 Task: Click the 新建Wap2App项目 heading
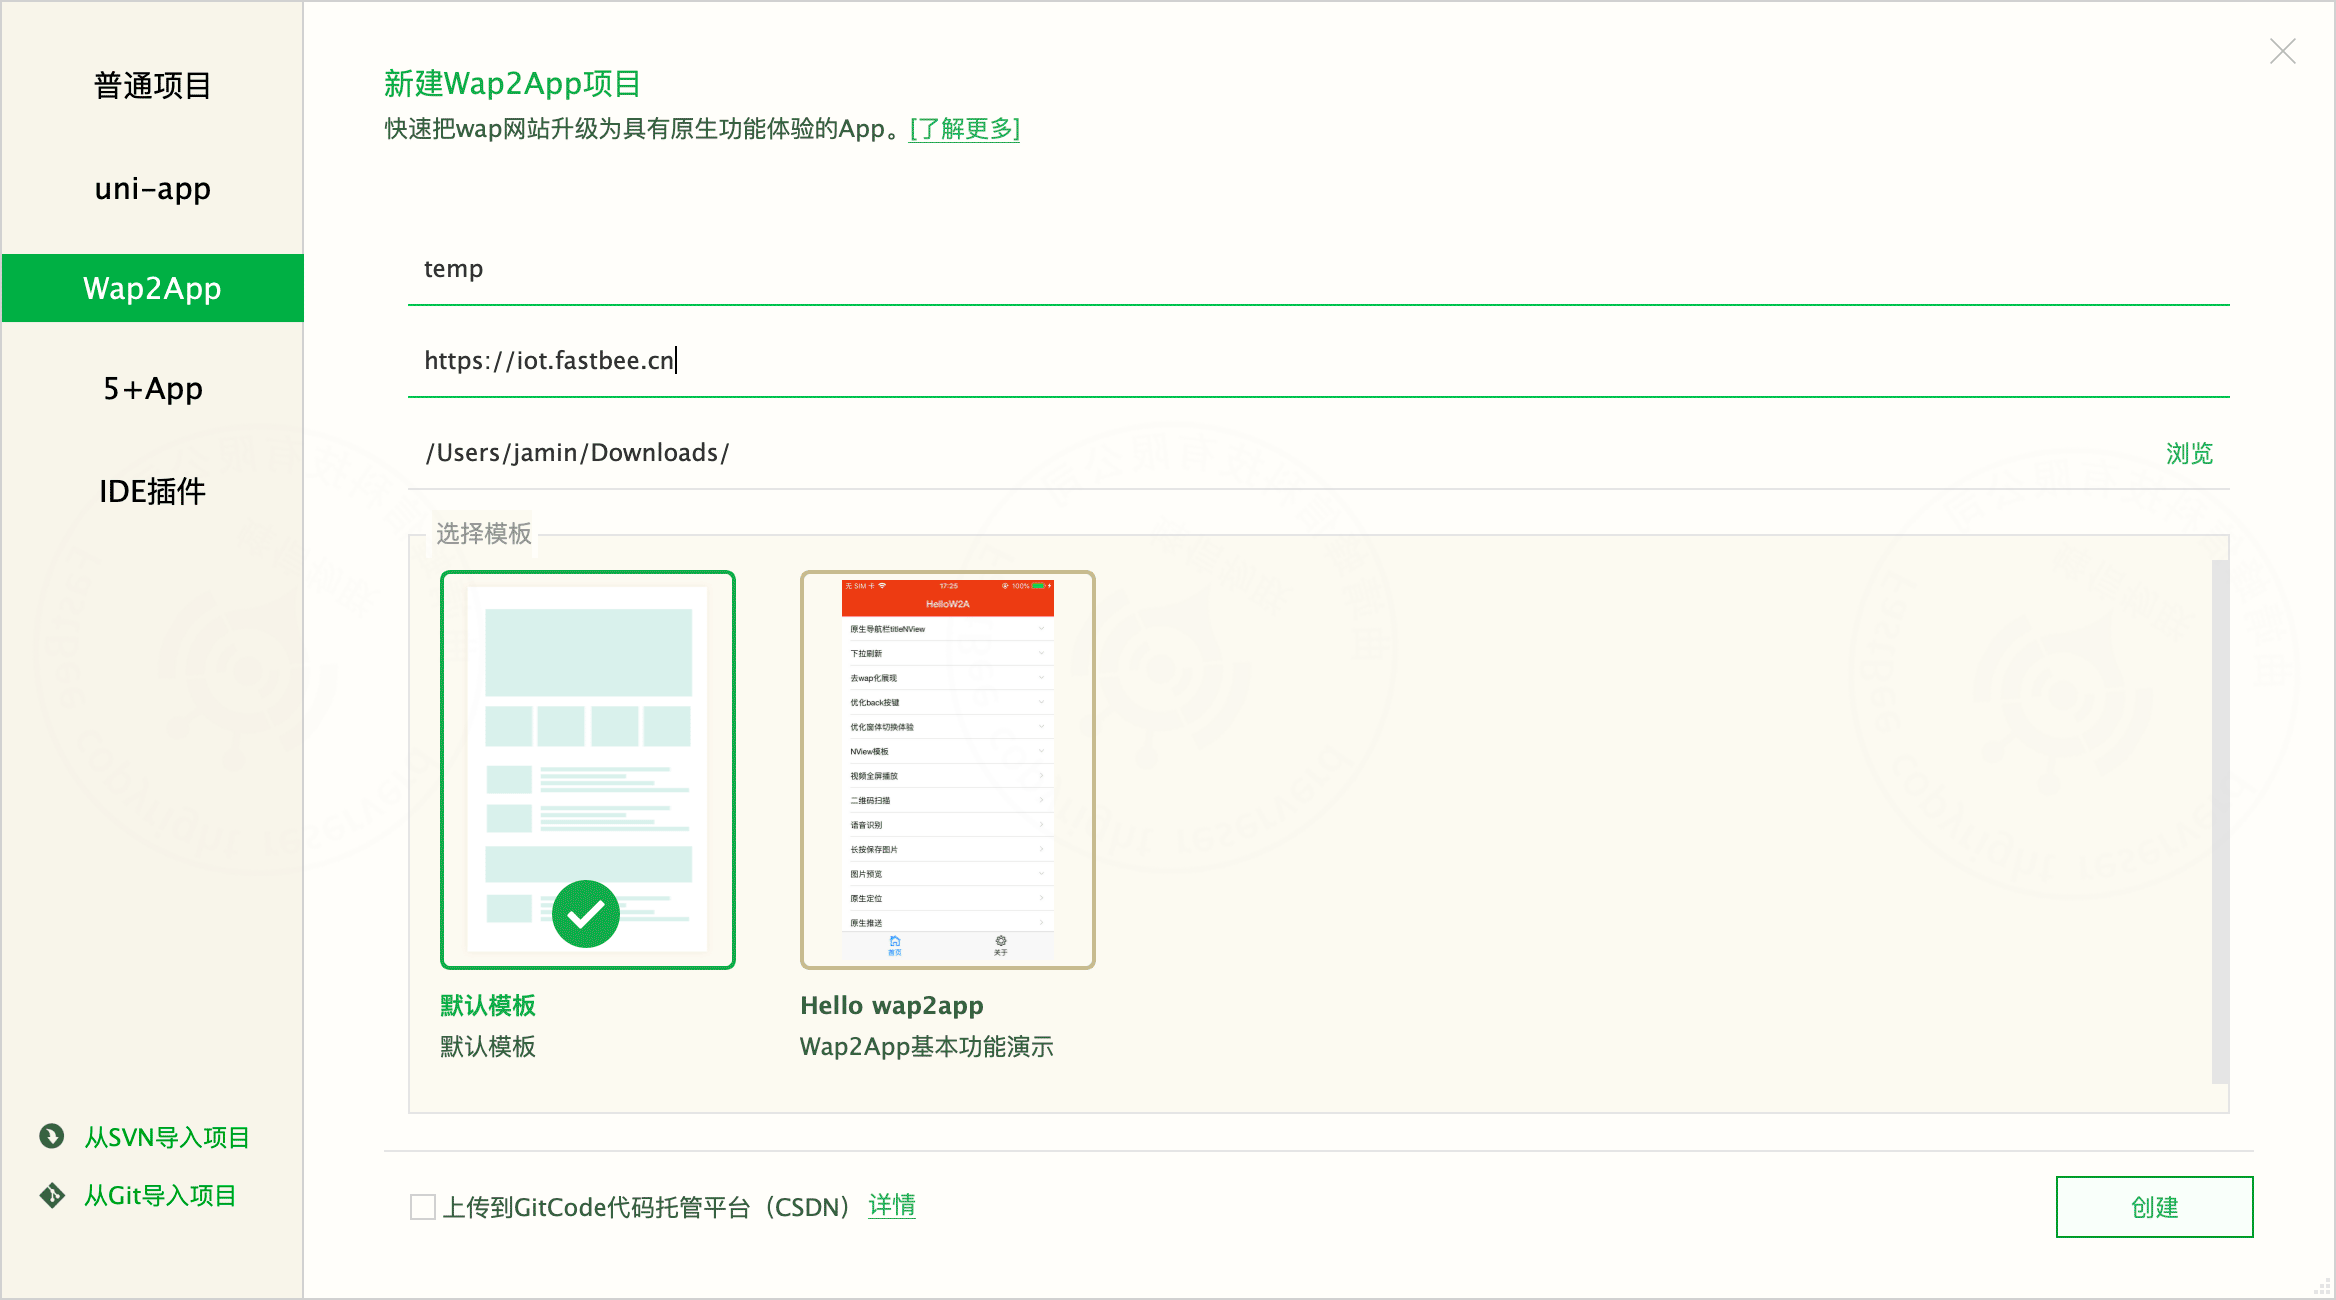(512, 84)
